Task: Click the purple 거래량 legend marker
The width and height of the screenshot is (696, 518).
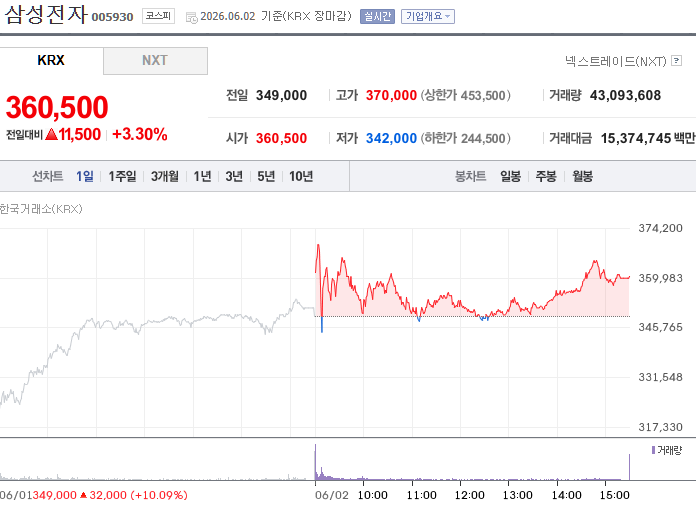Action: pyautogui.click(x=653, y=450)
